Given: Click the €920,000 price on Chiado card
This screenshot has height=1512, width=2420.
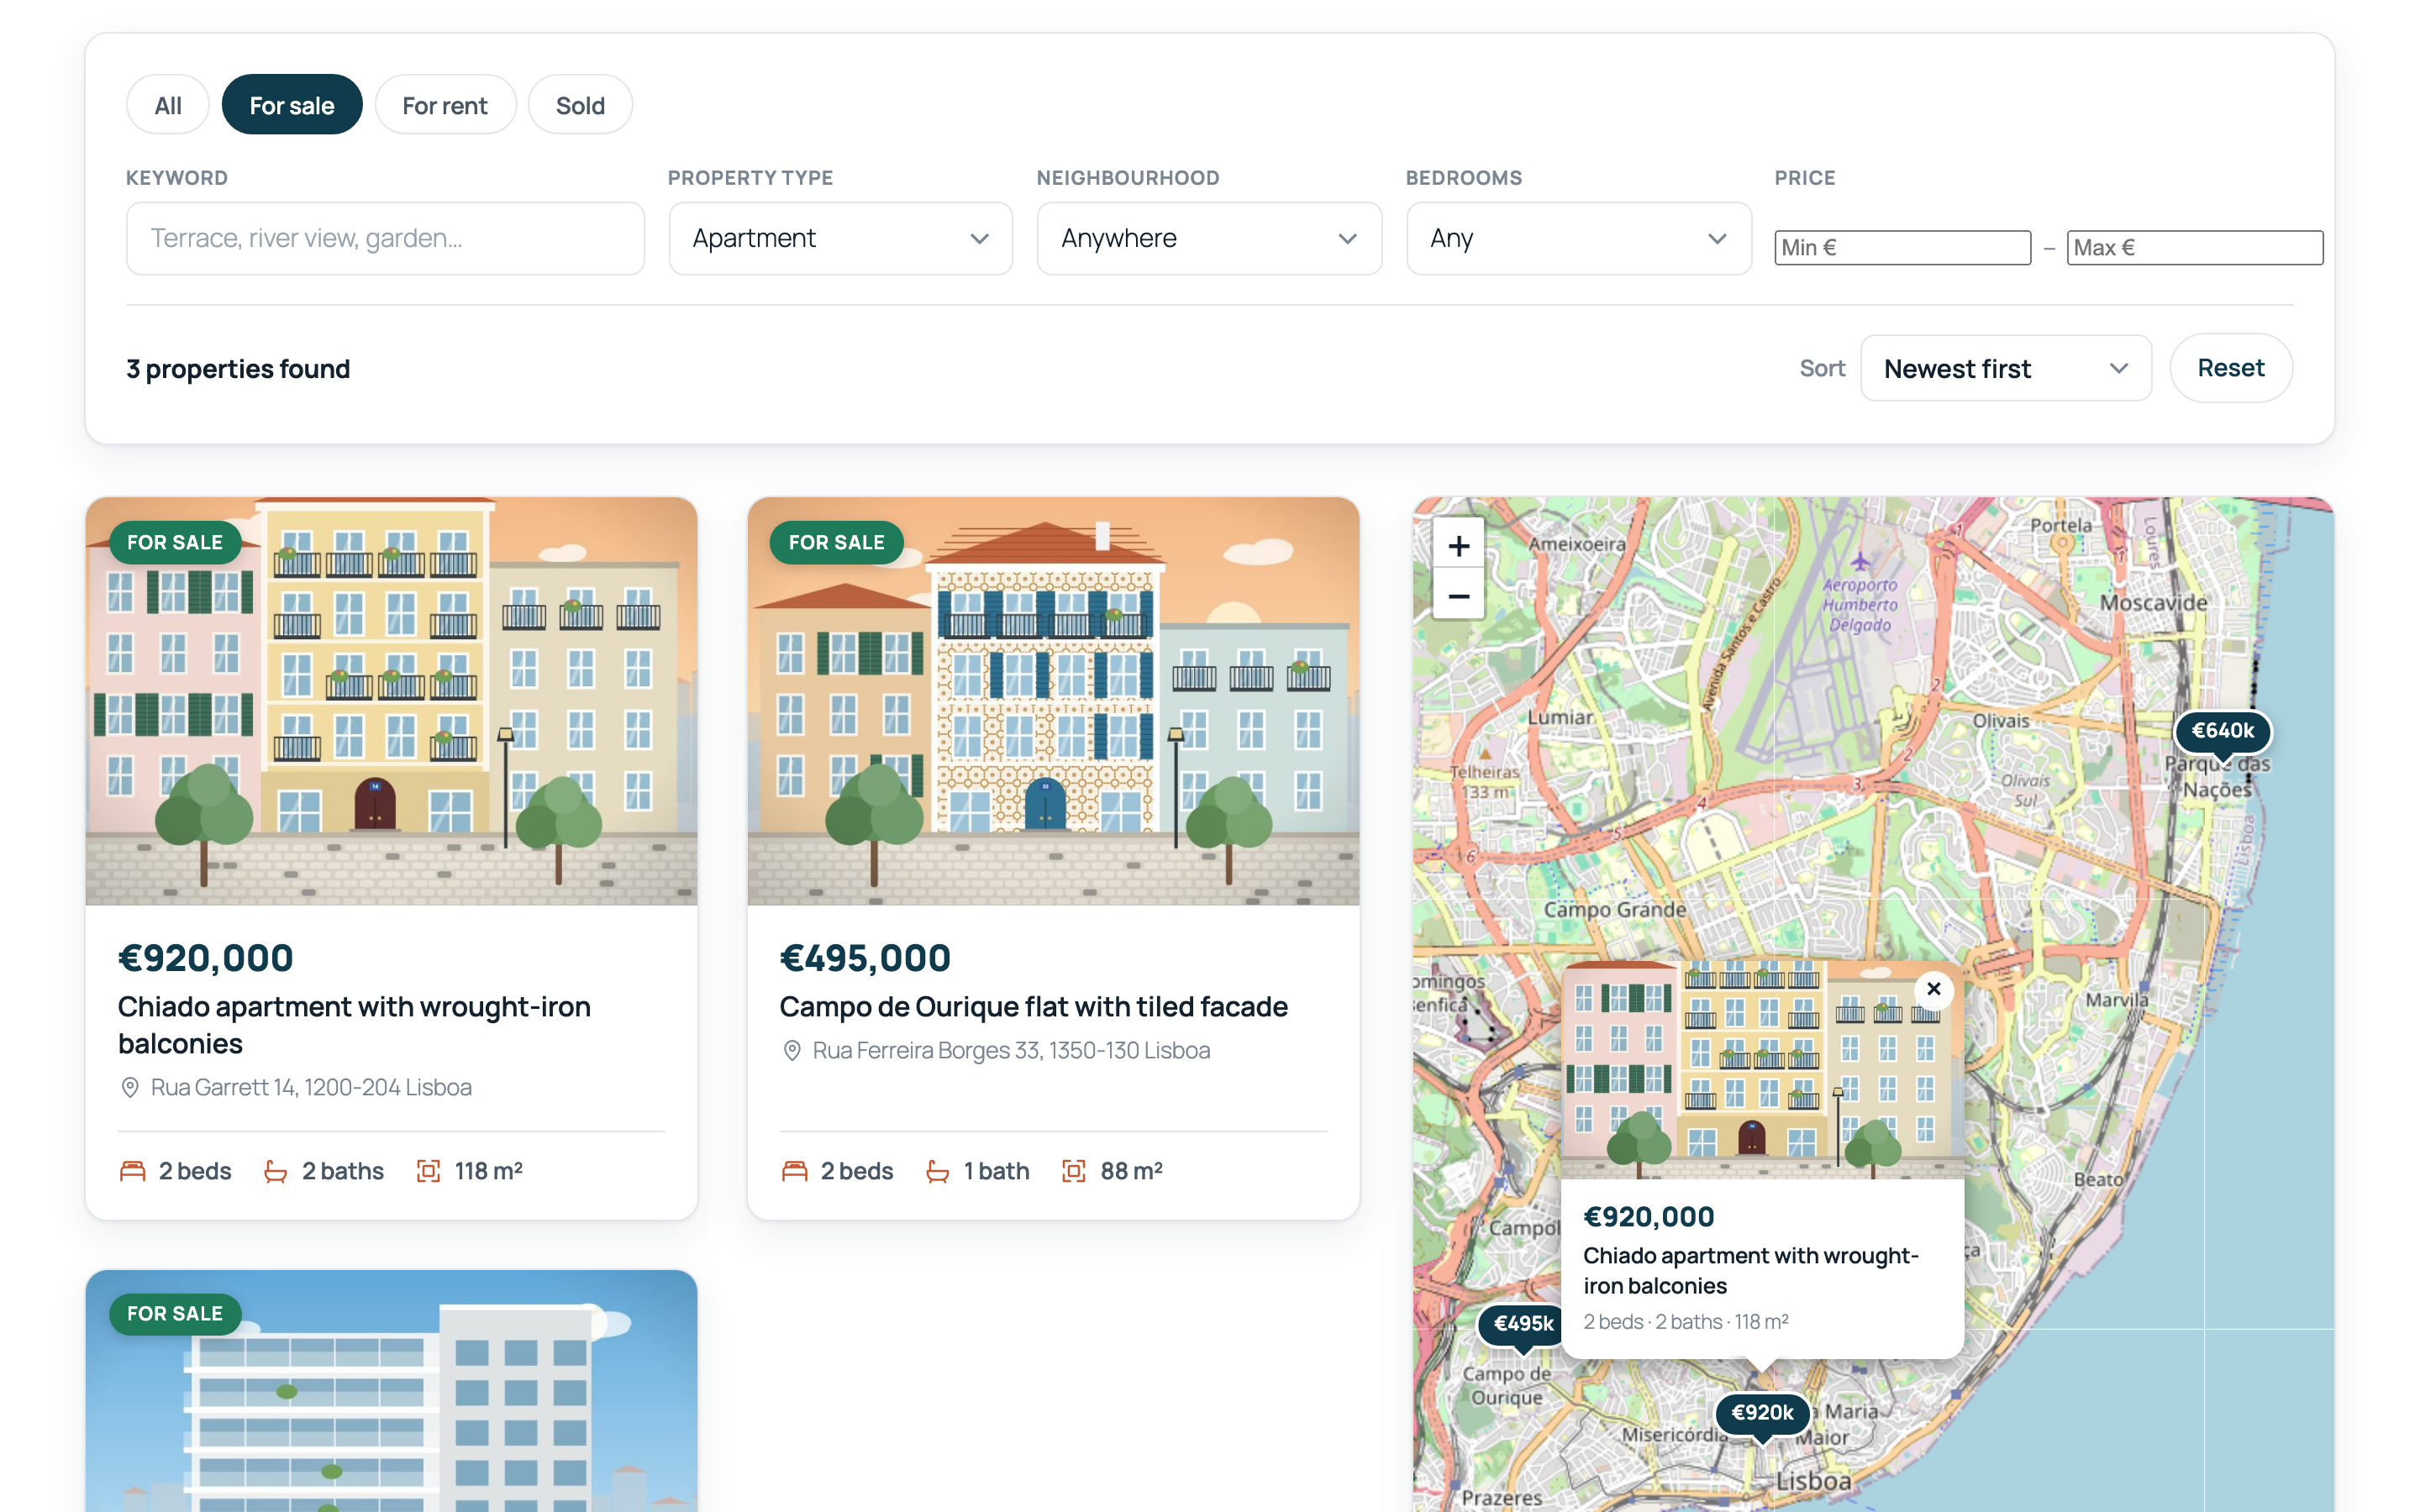Looking at the screenshot, I should click(x=205, y=959).
